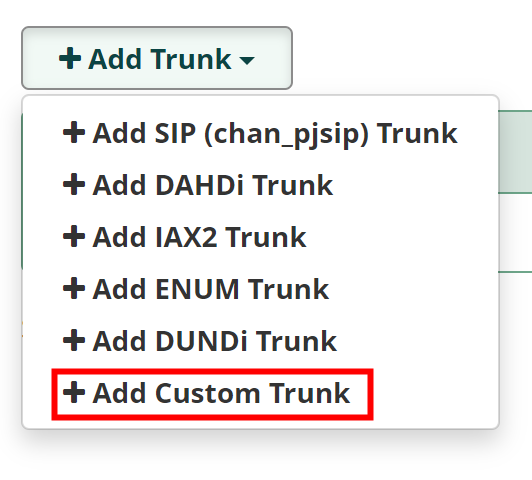Open the Add Trunk dropdown button
Image resolution: width=532 pixels, height=480 pixels.
(157, 58)
